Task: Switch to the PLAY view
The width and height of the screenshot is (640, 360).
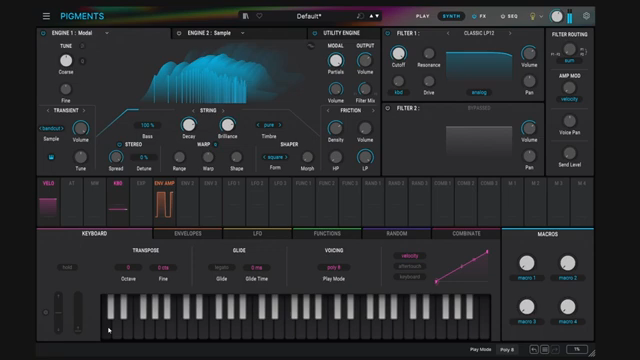Action: pos(422,16)
